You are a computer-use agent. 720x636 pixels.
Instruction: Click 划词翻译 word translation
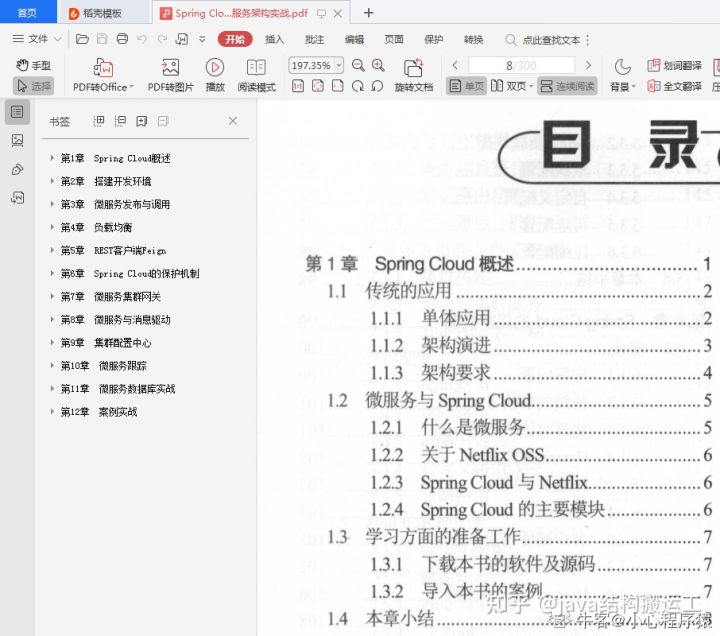674,65
